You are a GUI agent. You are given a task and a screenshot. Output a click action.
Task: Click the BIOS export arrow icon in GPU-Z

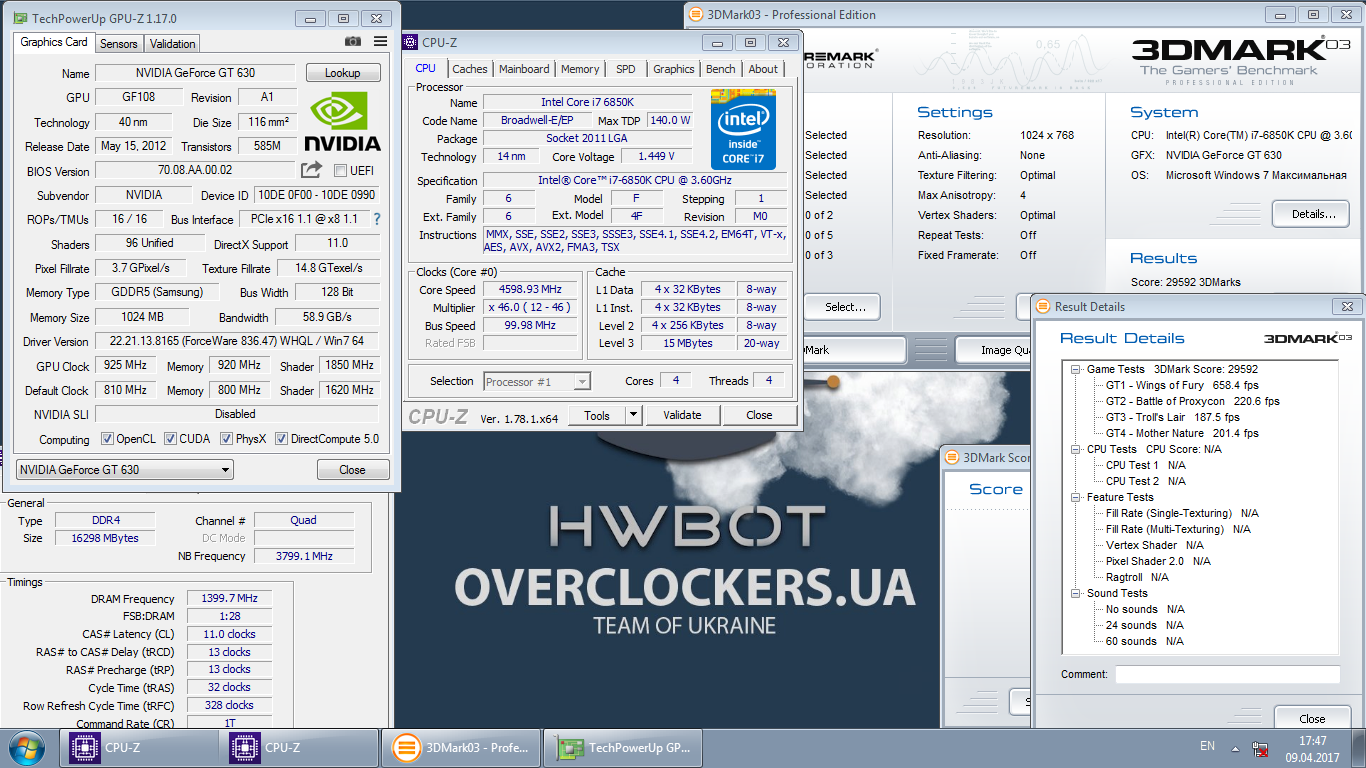pyautogui.click(x=312, y=170)
